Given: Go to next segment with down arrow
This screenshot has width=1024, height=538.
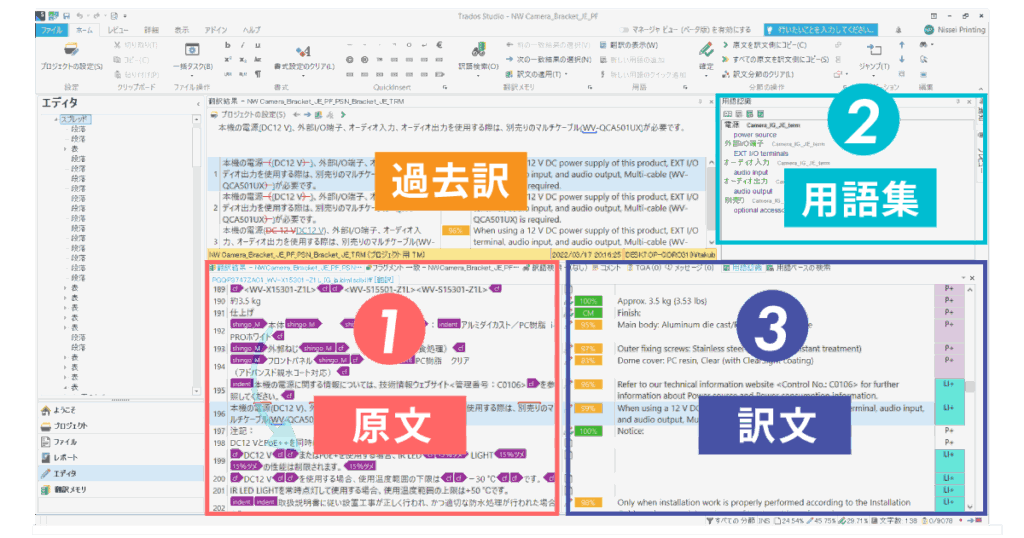Looking at the screenshot, I should tap(902, 59).
